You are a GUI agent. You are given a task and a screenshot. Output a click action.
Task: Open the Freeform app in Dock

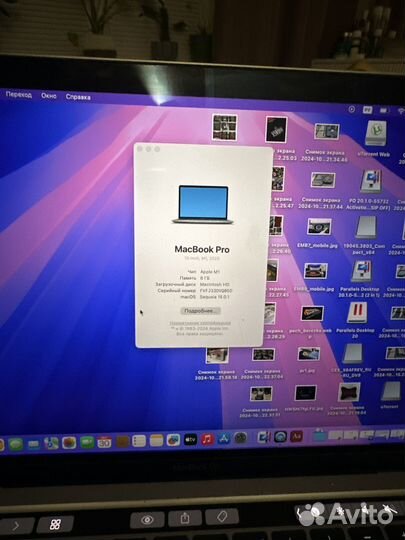pyautogui.click(x=173, y=440)
